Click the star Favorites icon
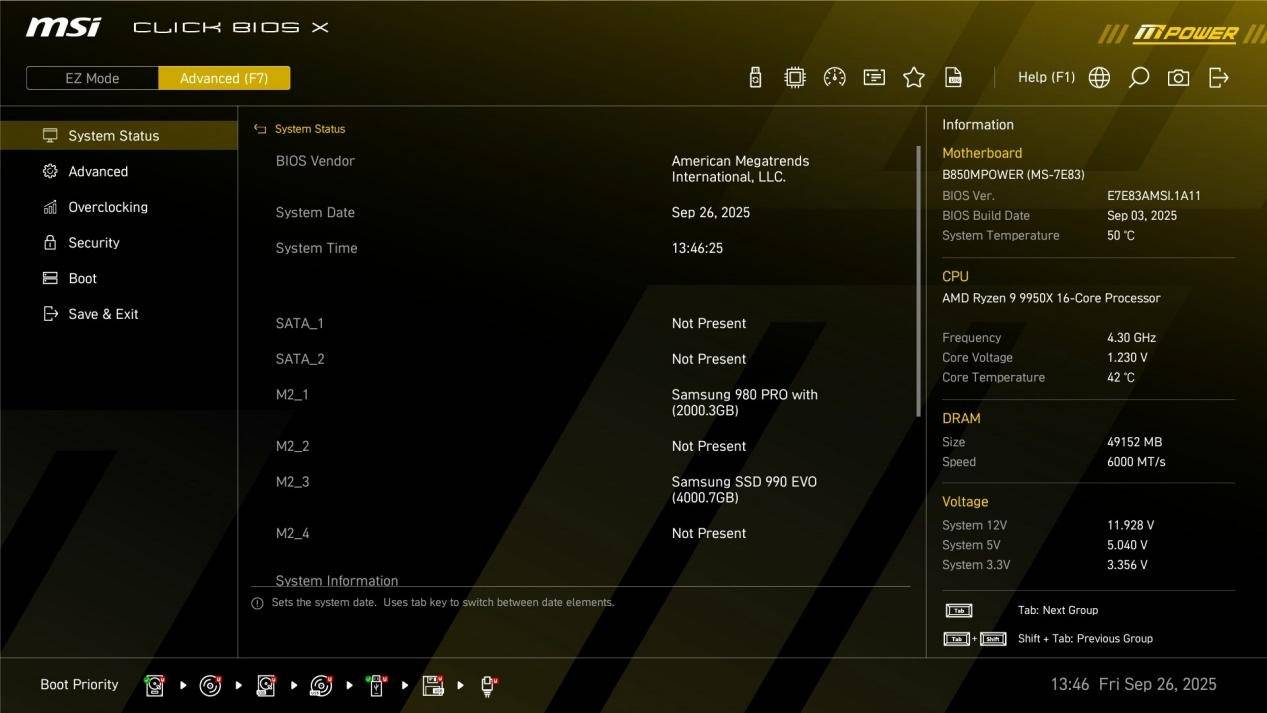 pos(914,78)
